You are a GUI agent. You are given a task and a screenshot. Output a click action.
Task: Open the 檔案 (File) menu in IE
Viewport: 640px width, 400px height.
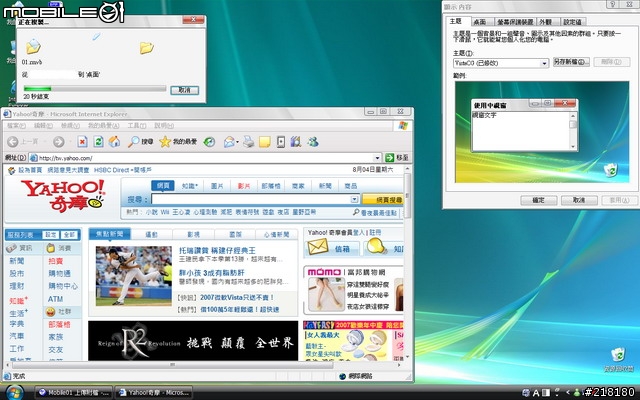[x=16, y=126]
